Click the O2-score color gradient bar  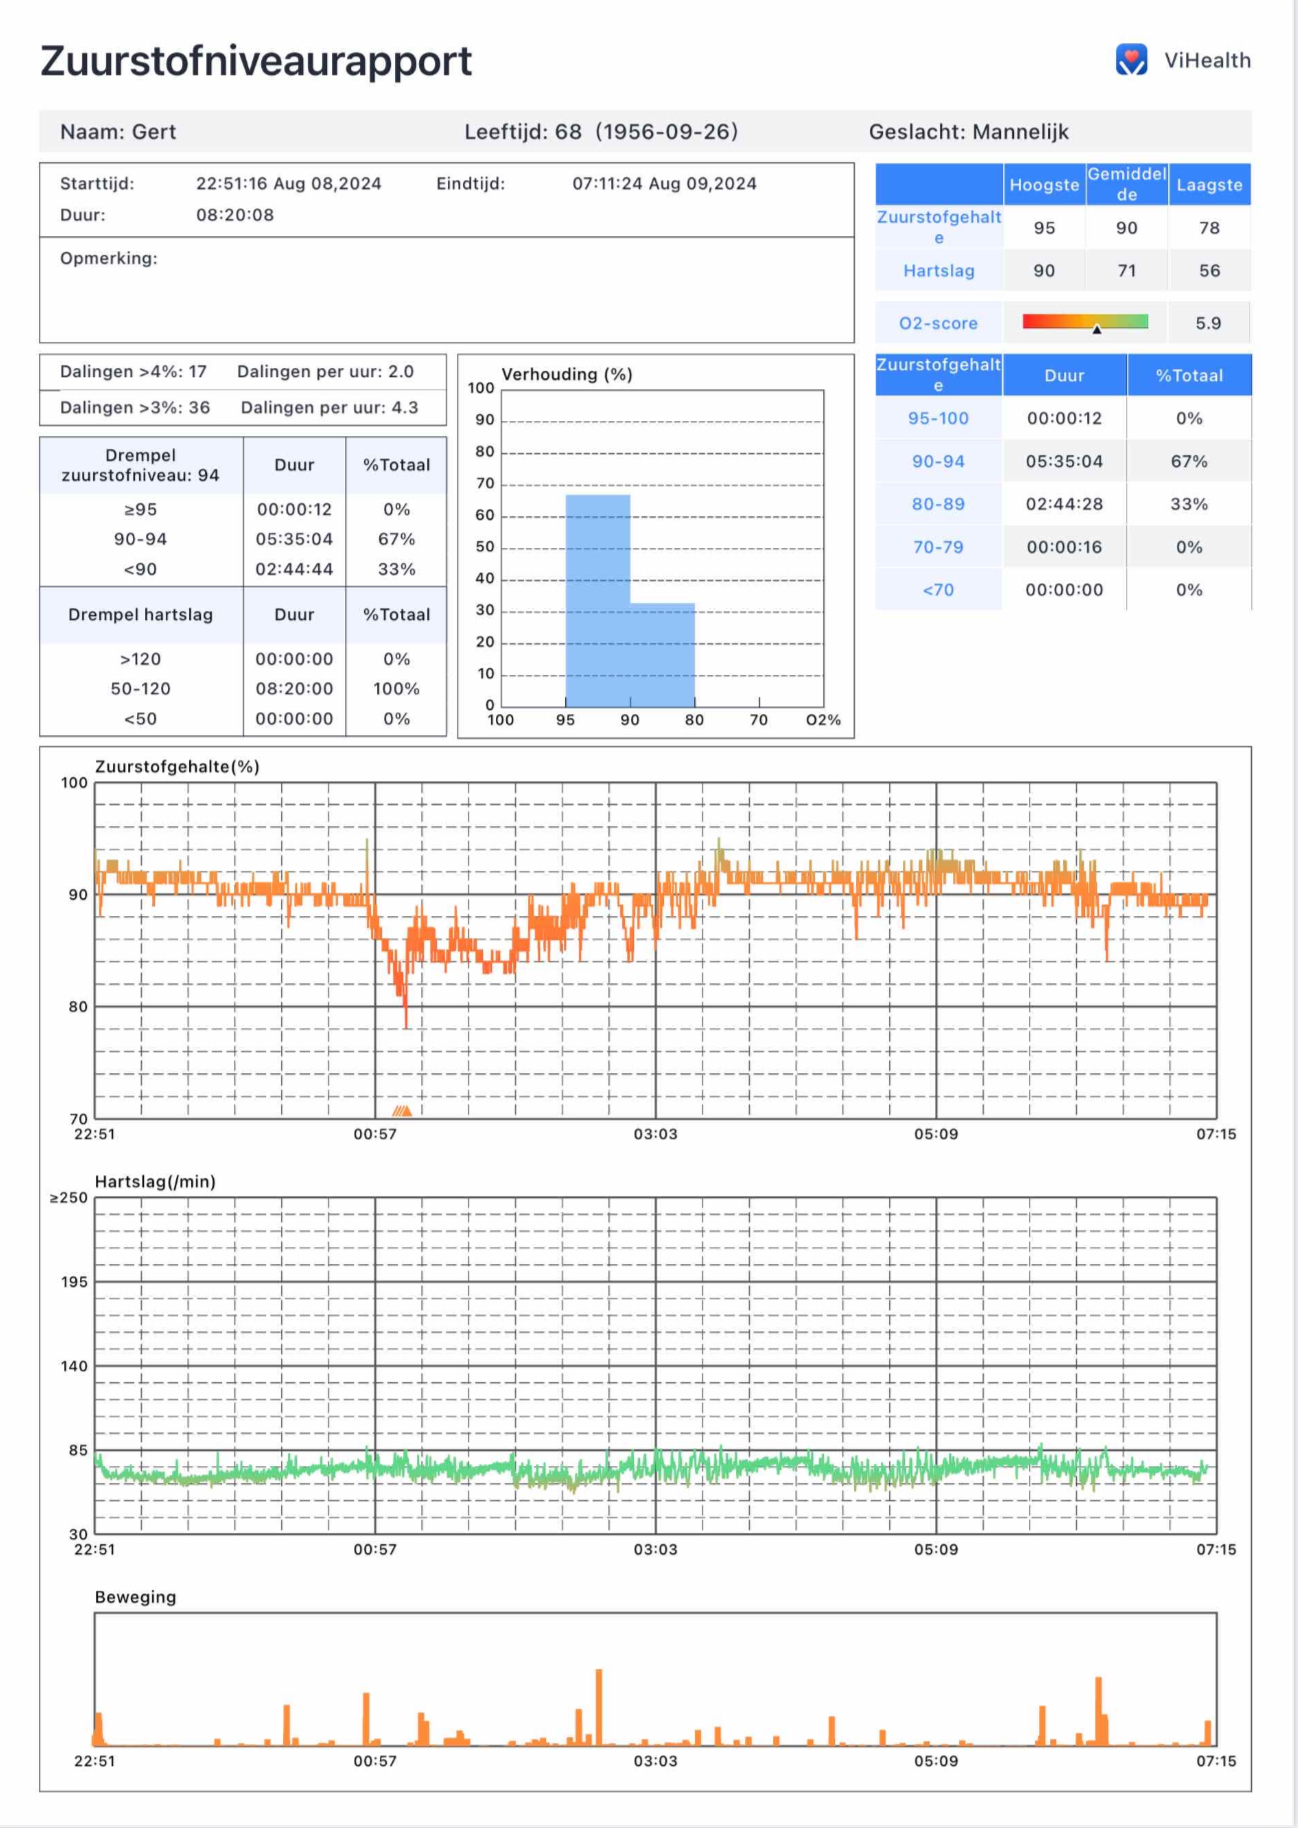(x=1085, y=321)
